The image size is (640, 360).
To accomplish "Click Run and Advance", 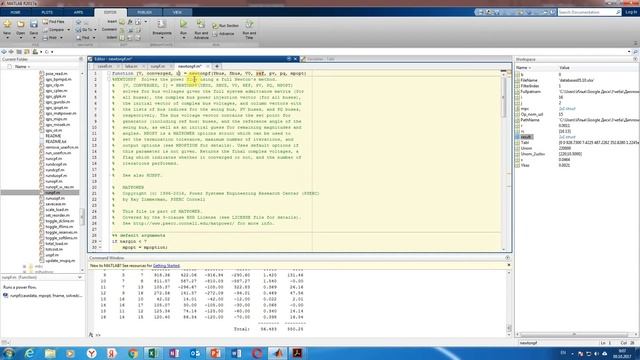I will (x=201, y=29).
